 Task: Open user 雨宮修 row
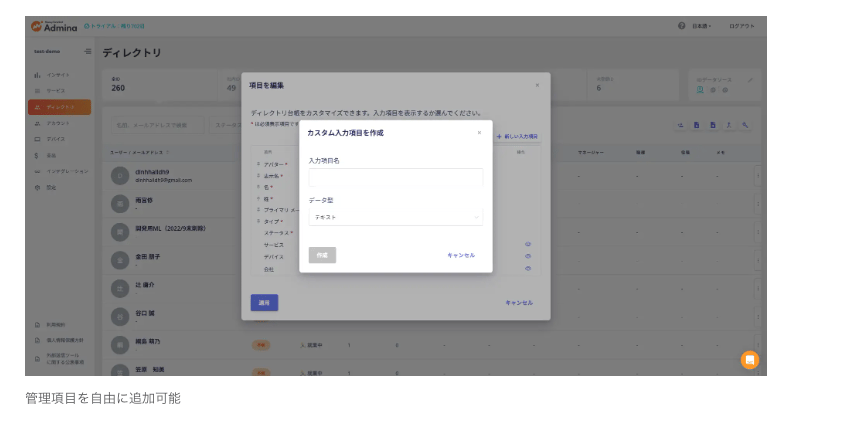(x=144, y=200)
